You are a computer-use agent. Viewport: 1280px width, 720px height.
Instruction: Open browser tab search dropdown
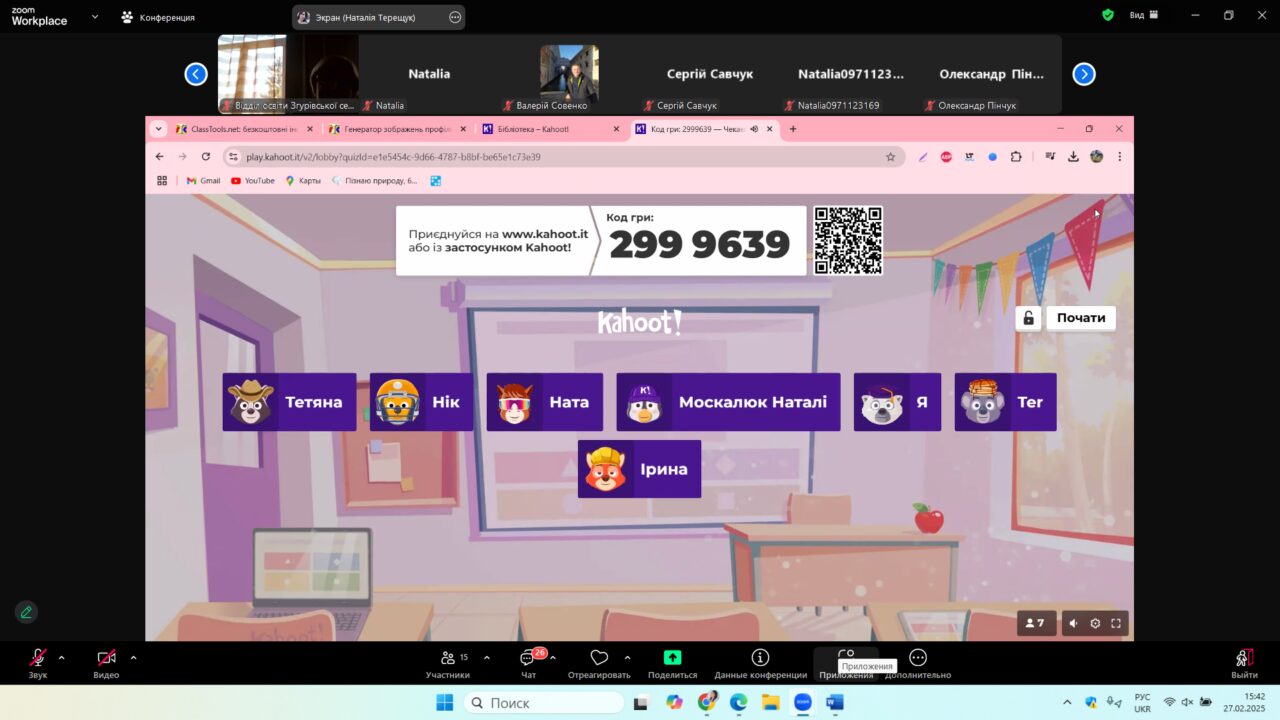coord(158,129)
